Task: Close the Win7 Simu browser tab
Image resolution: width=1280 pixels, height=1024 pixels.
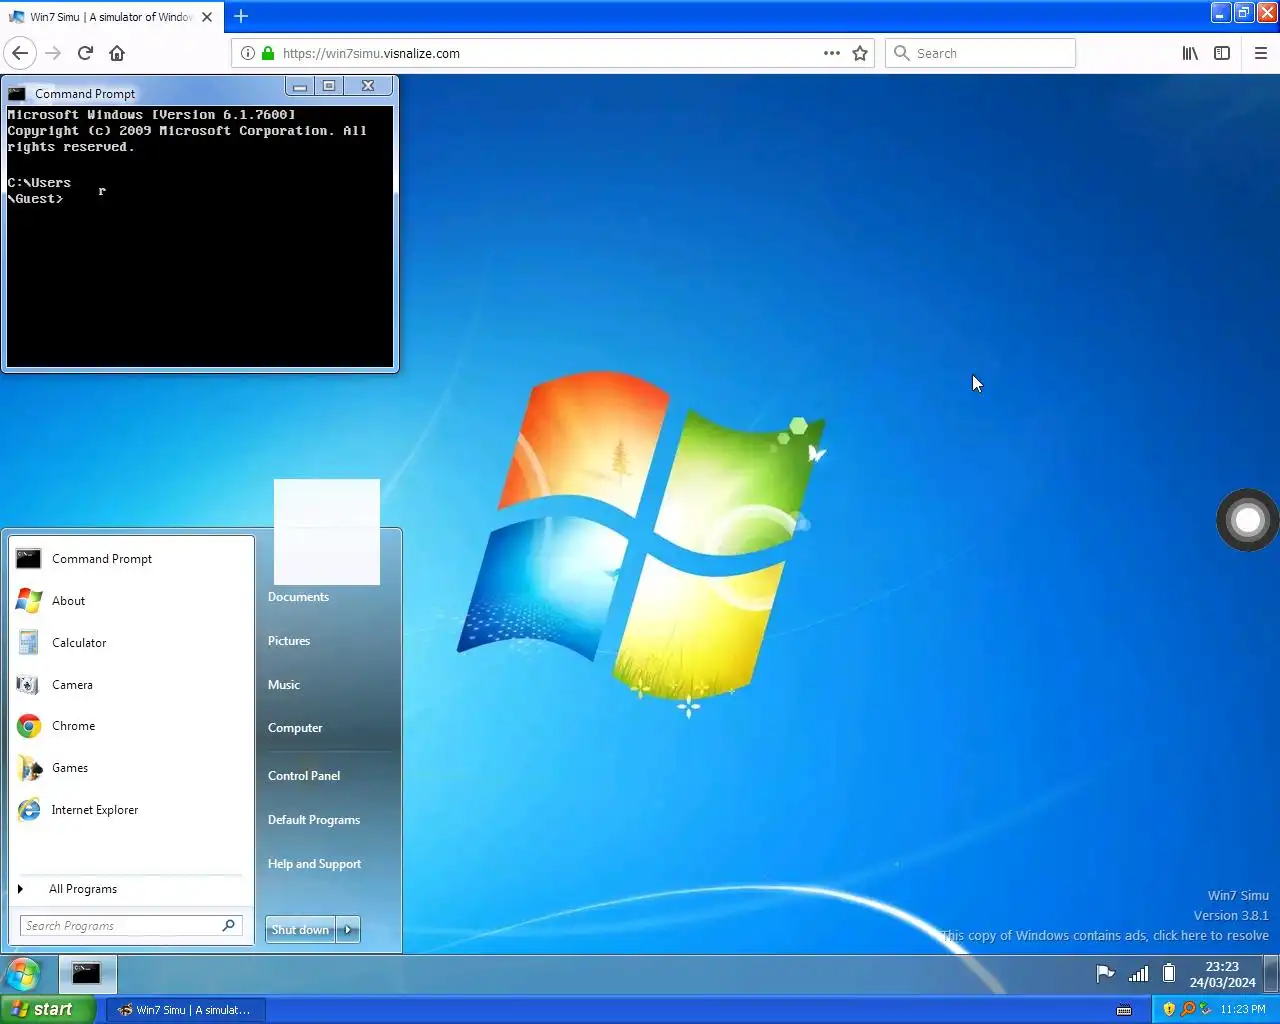Action: tap(207, 17)
